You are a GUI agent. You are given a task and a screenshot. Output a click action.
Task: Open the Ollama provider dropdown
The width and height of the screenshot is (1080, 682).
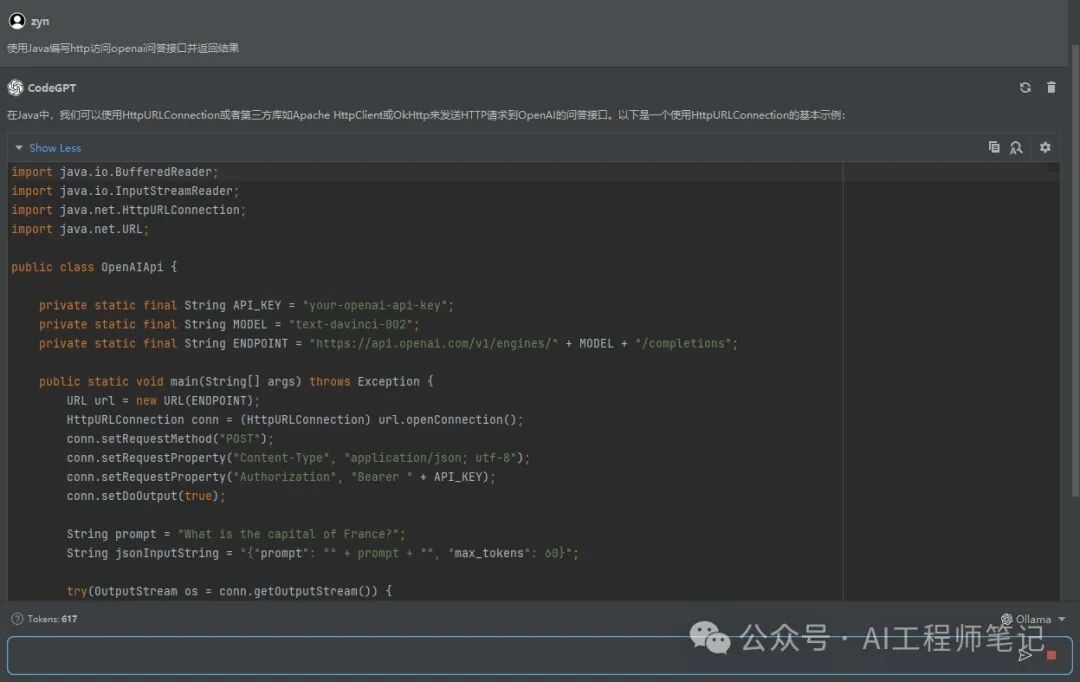point(1034,619)
